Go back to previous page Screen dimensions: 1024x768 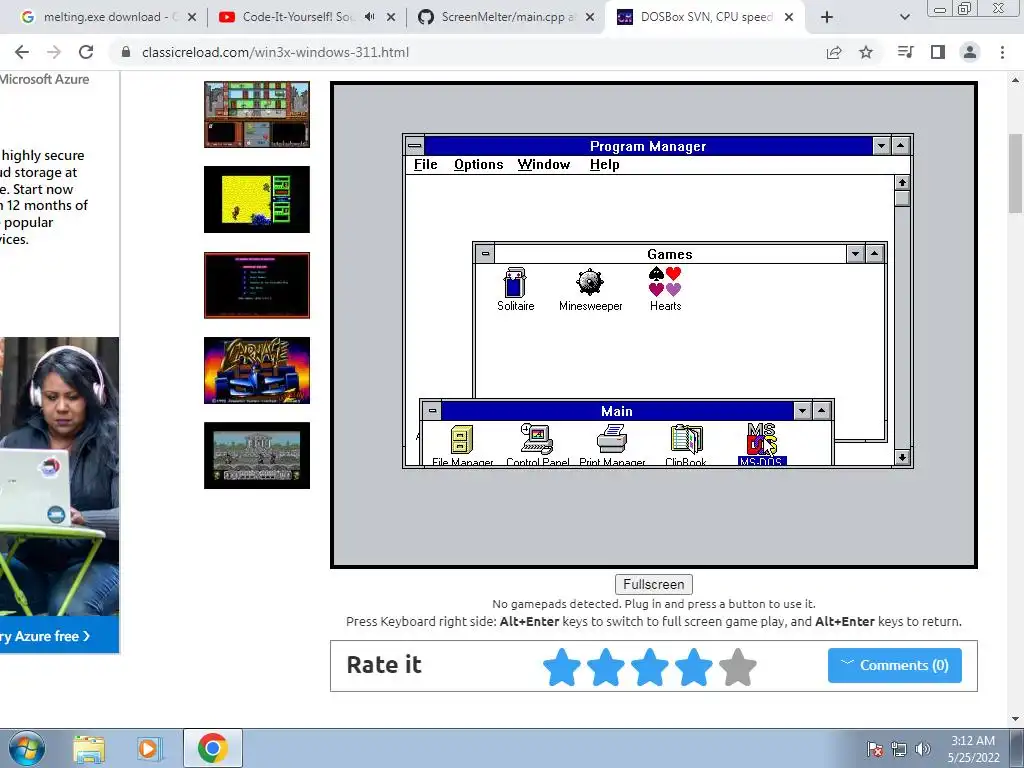(22, 52)
